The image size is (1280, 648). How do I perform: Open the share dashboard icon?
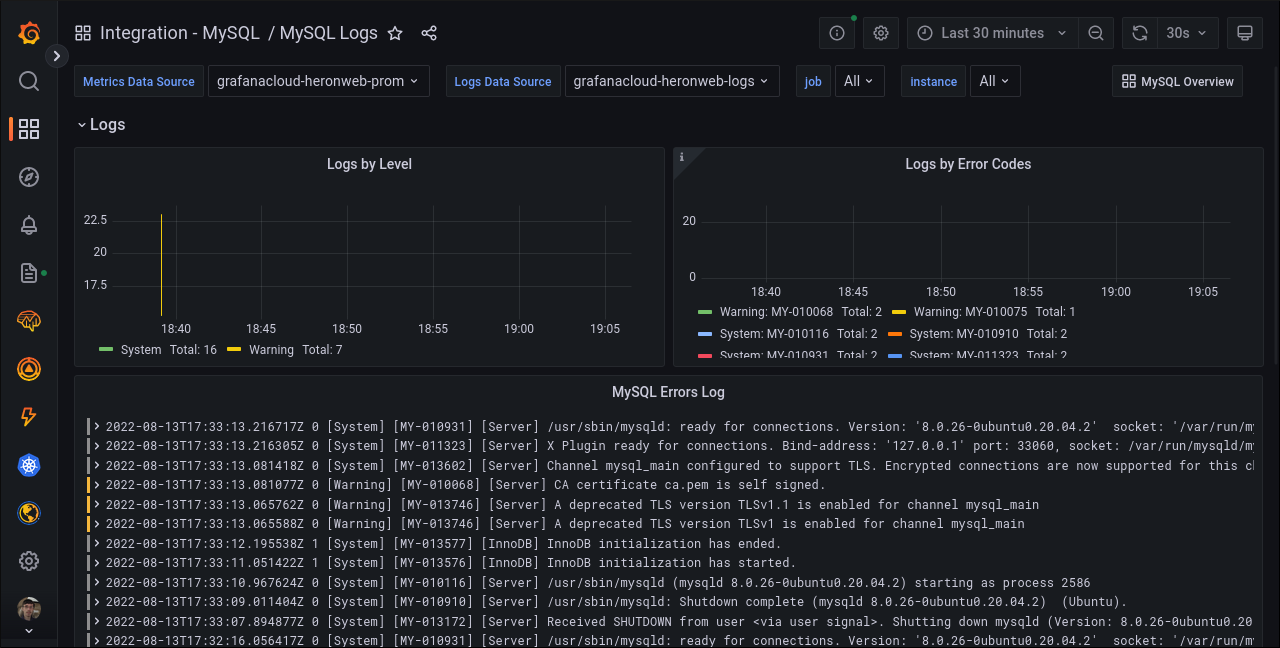pos(429,33)
